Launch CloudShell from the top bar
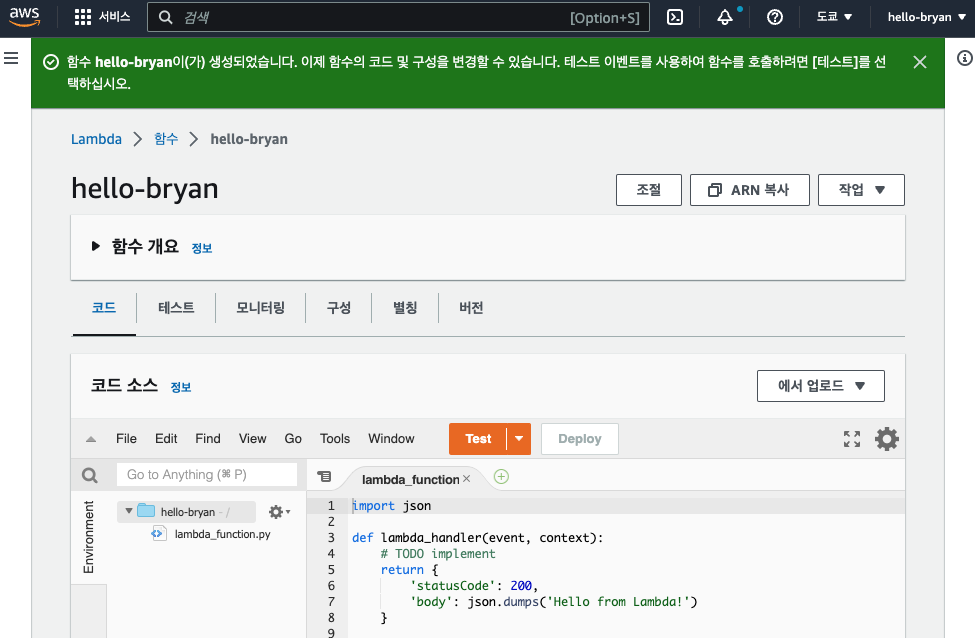This screenshot has height=638, width=975. click(x=675, y=17)
